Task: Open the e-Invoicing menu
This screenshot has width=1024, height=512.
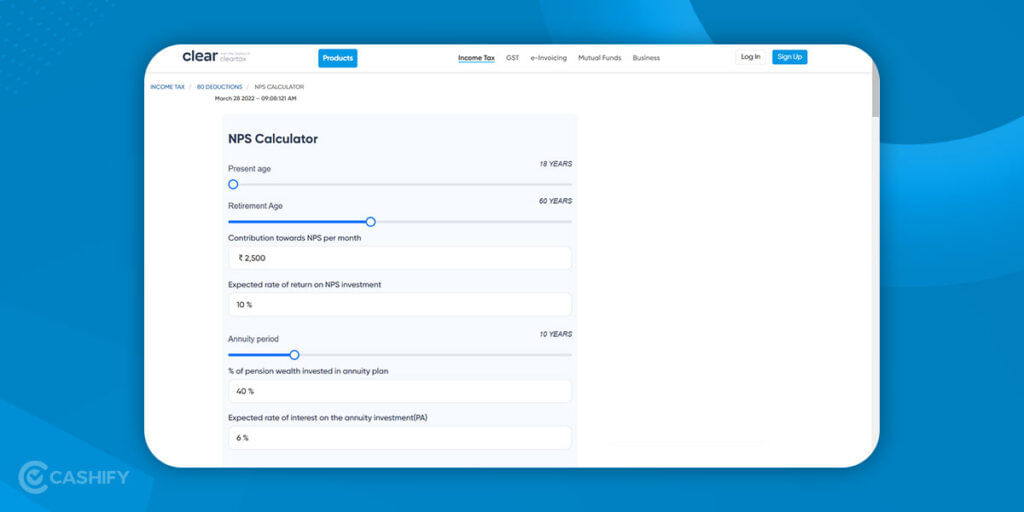Action: (549, 58)
